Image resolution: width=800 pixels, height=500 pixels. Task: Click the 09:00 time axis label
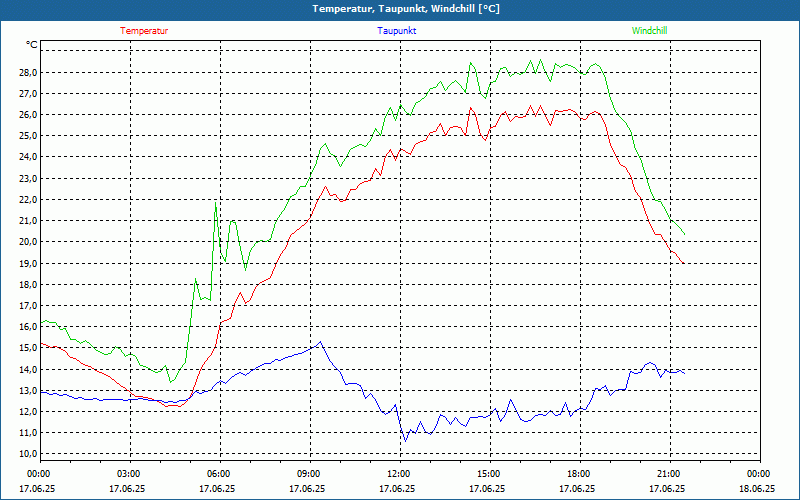tap(311, 474)
